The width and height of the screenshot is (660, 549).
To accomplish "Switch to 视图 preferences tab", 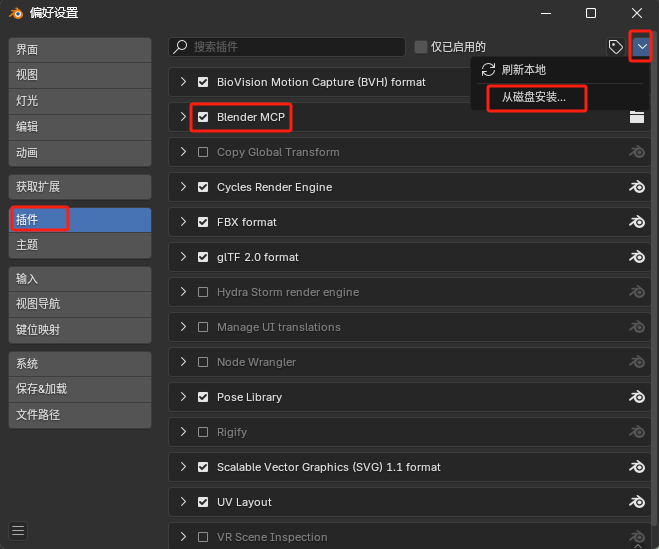I will (x=80, y=75).
